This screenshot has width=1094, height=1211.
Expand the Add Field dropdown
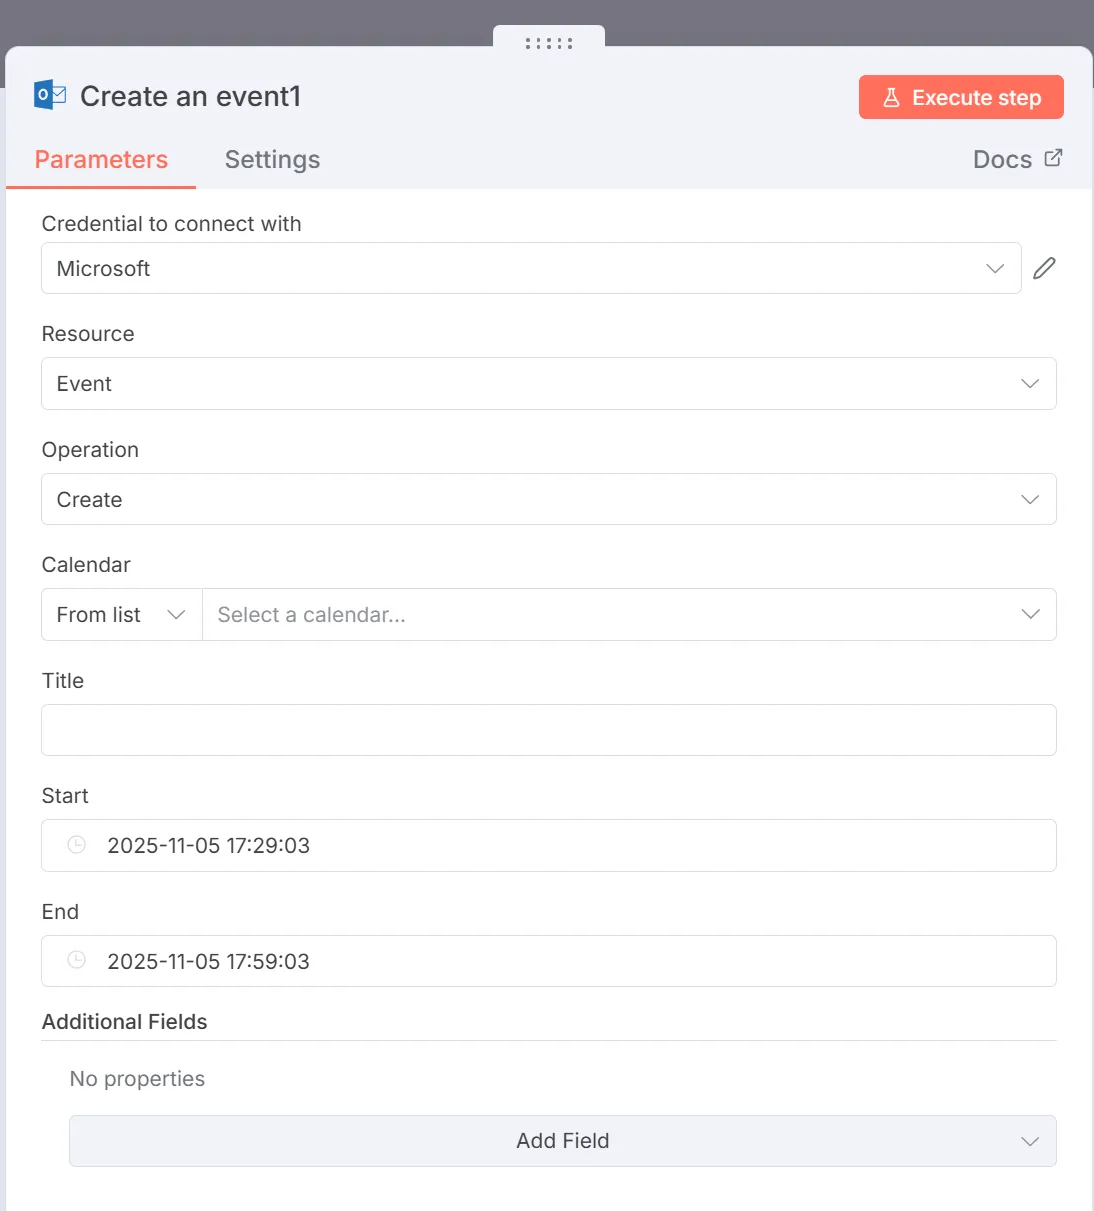coord(562,1141)
